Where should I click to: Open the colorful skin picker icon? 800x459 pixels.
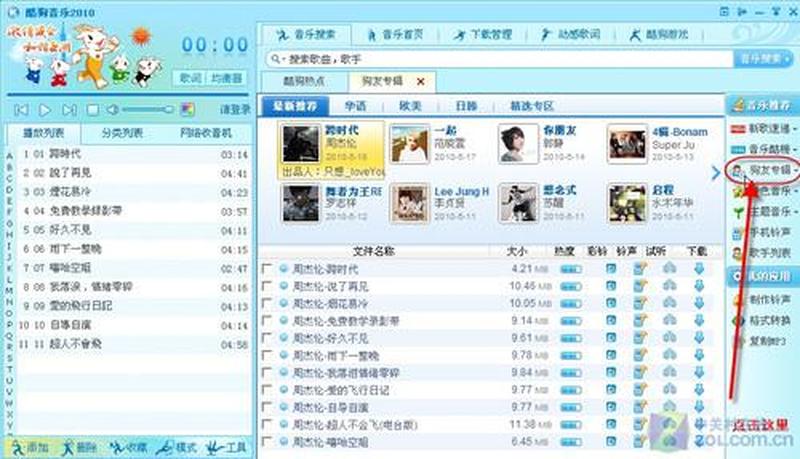click(x=187, y=109)
